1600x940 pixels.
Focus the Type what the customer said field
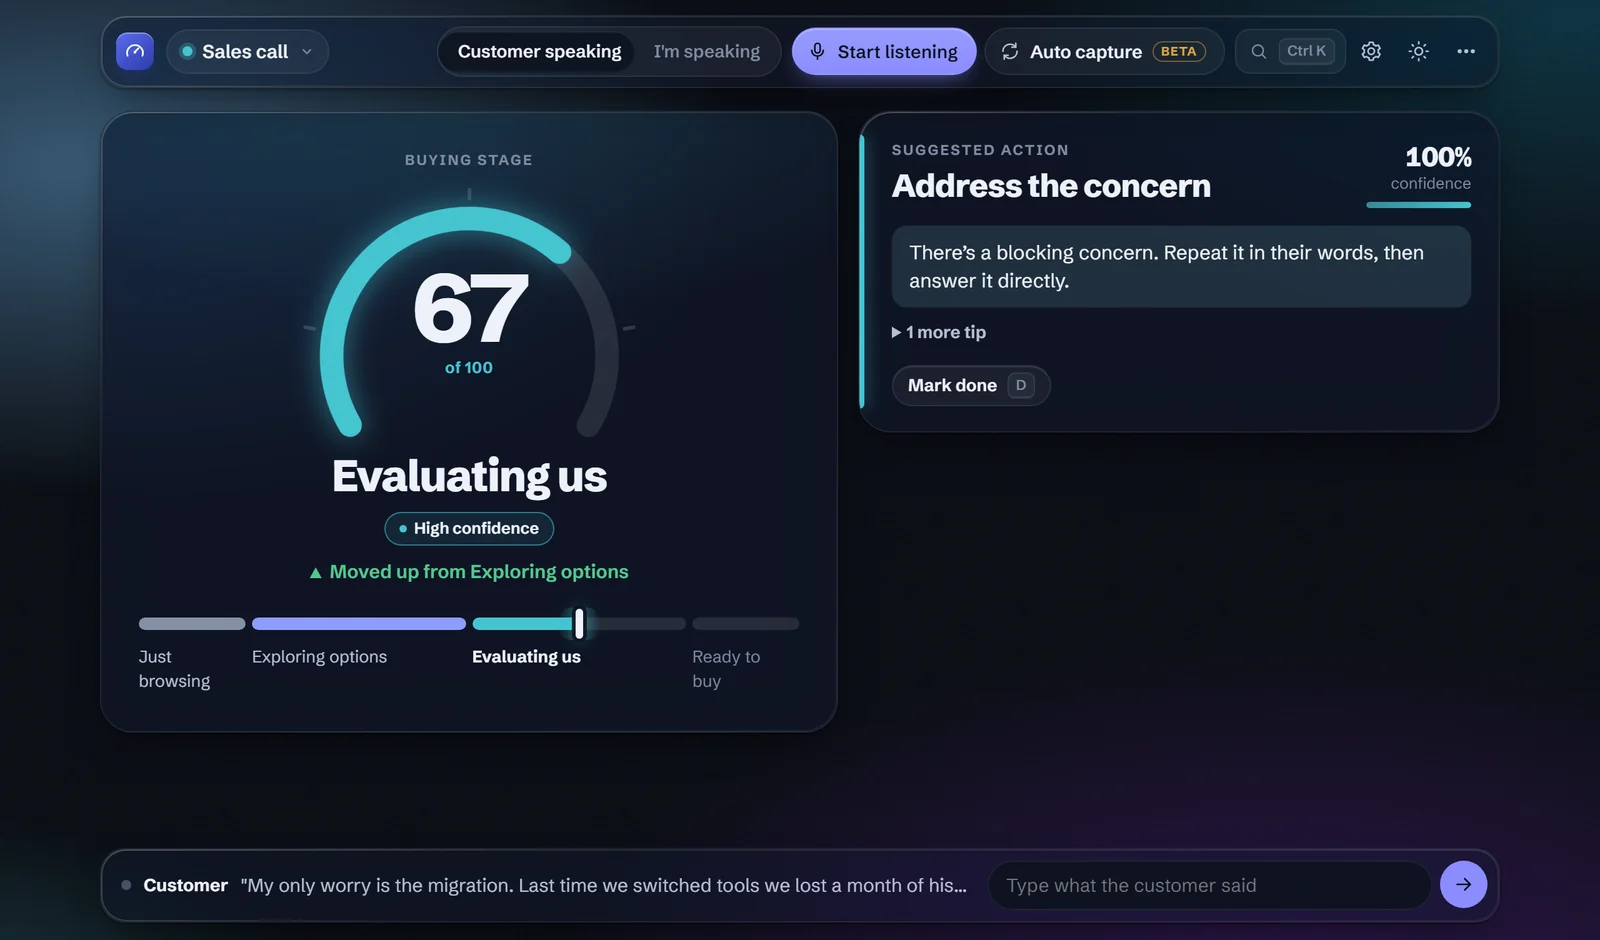[1209, 885]
